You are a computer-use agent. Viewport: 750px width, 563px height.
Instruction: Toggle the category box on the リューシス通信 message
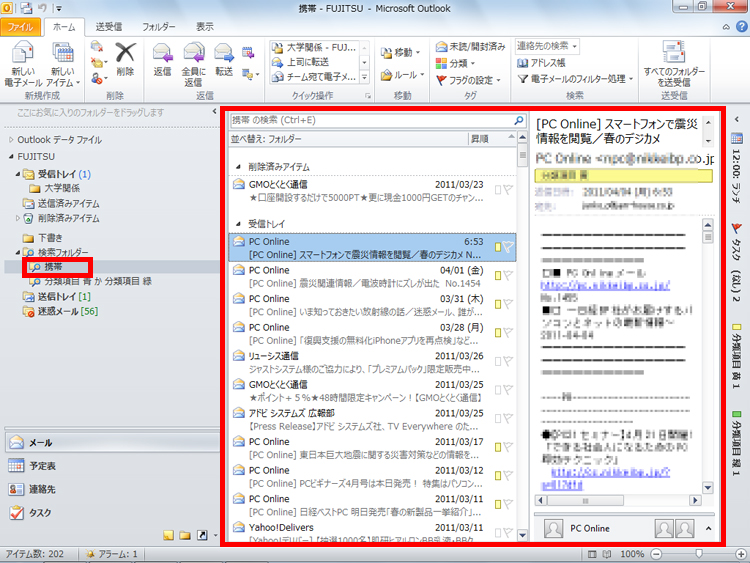(x=498, y=361)
